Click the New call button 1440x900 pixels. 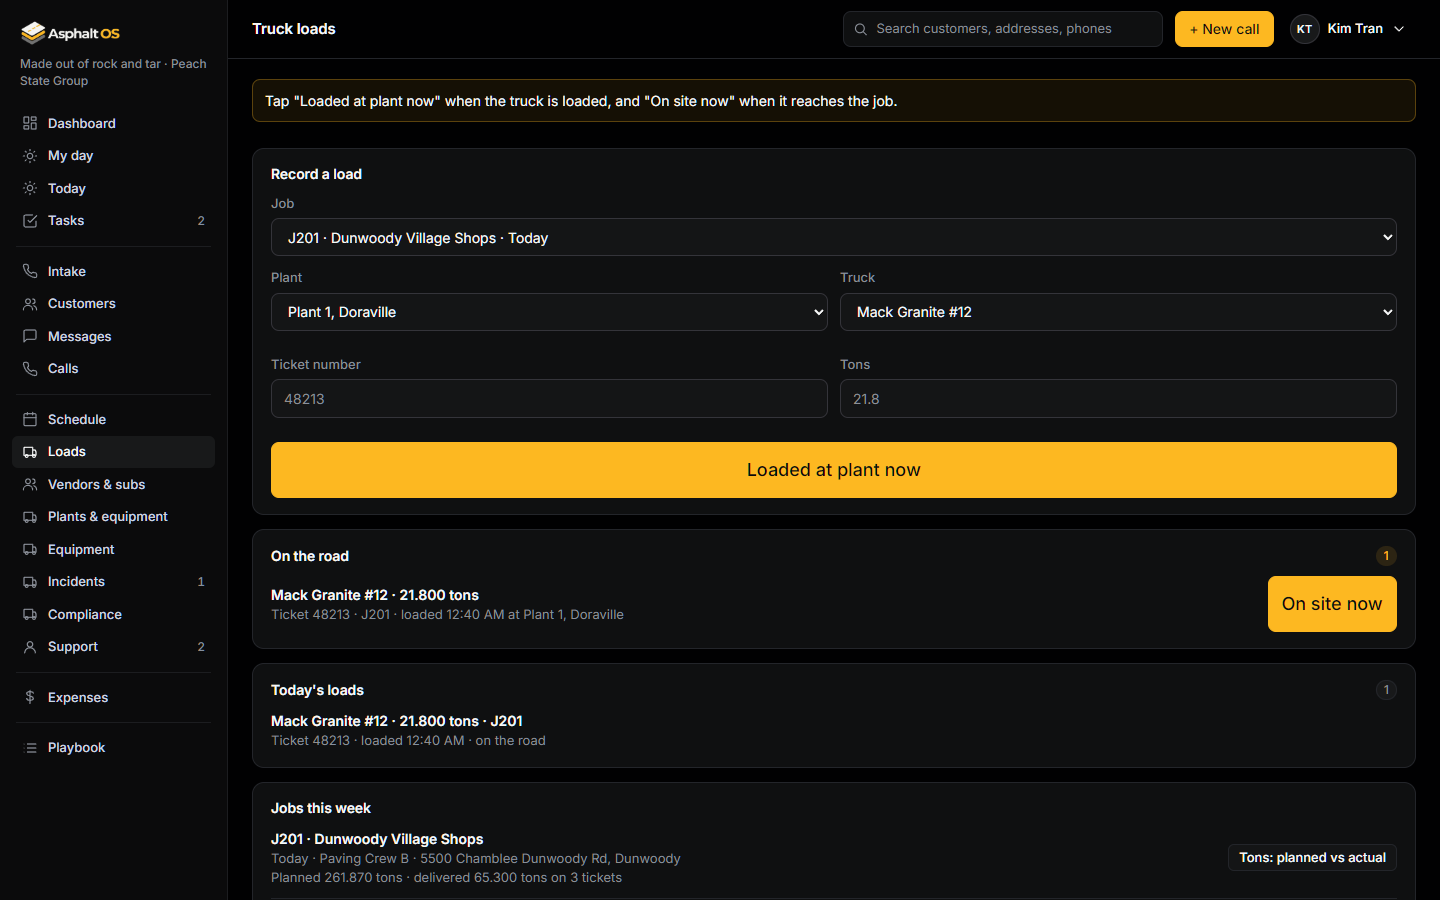point(1224,29)
